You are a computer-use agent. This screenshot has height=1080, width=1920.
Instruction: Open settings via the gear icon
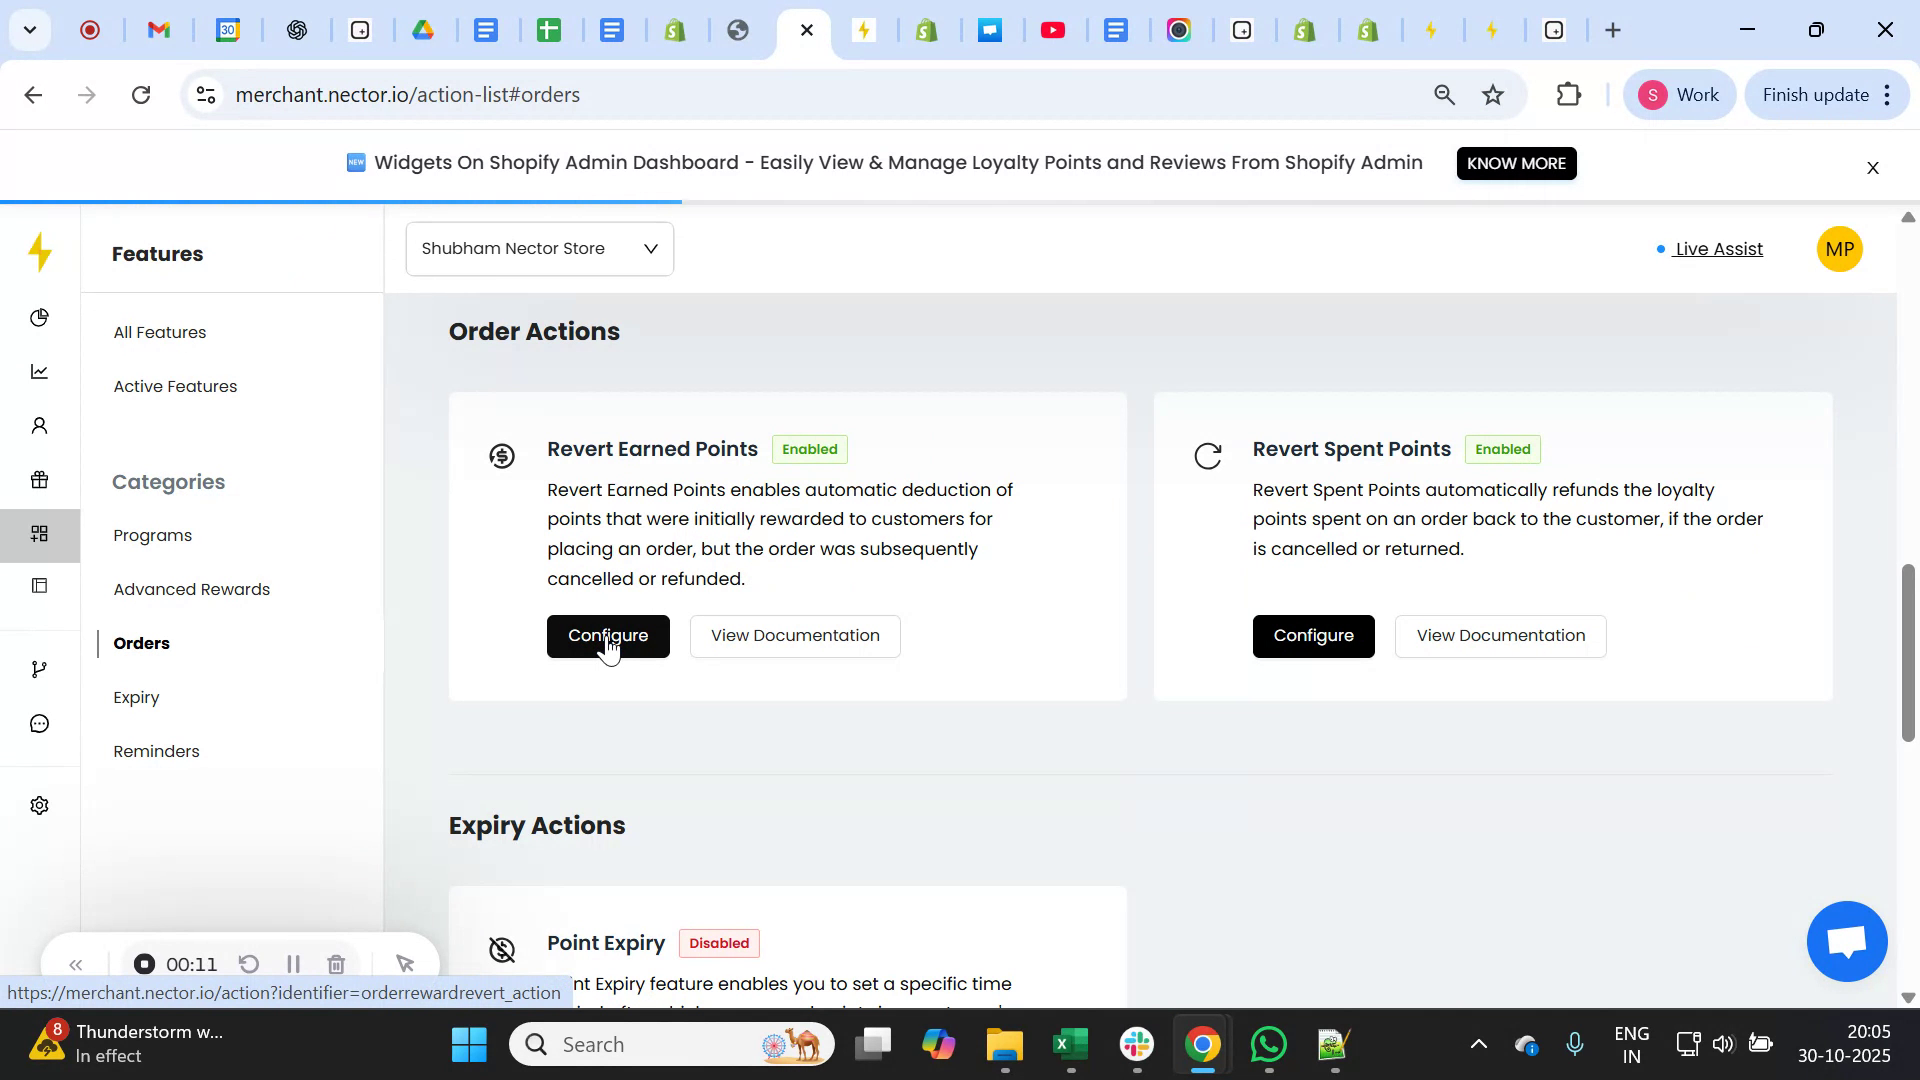click(x=39, y=804)
